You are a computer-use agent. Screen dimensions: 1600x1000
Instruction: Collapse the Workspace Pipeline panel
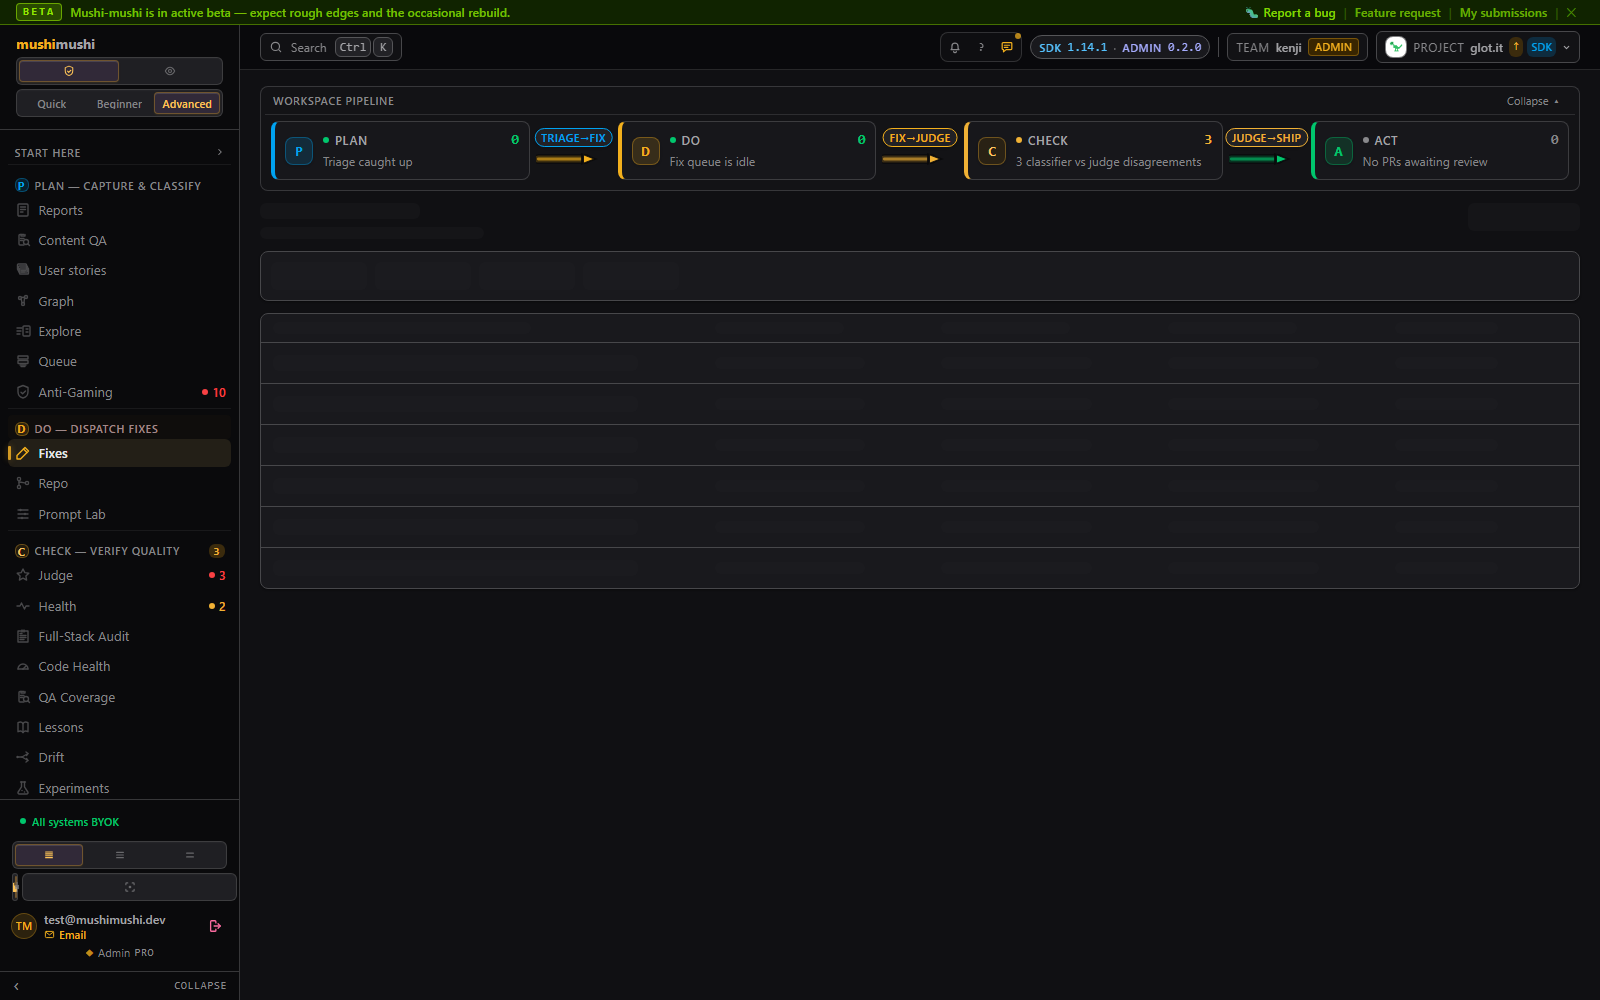[x=1533, y=101]
